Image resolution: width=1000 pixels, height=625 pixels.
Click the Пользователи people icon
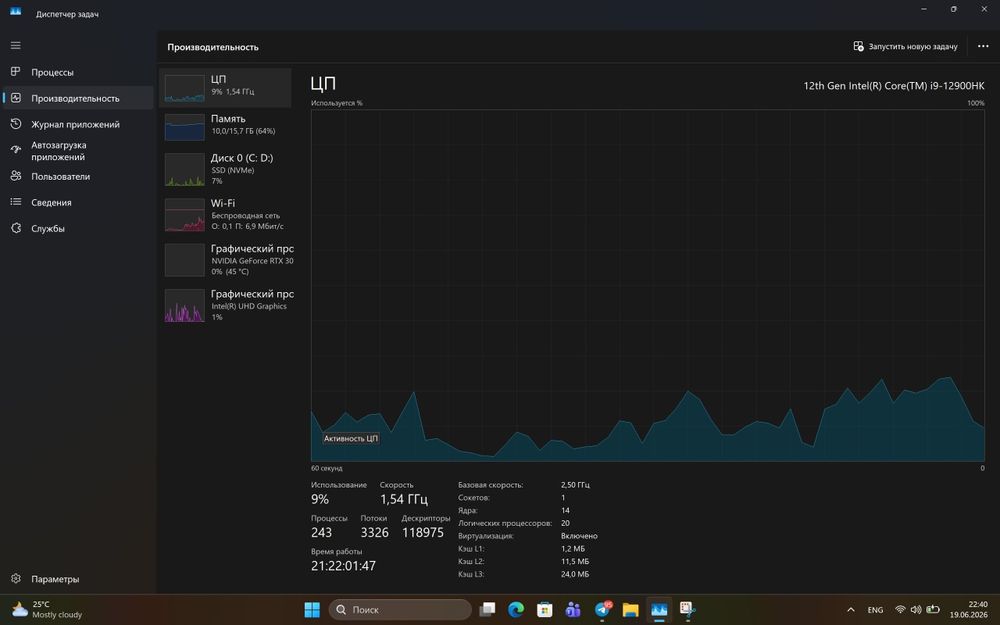coord(16,176)
